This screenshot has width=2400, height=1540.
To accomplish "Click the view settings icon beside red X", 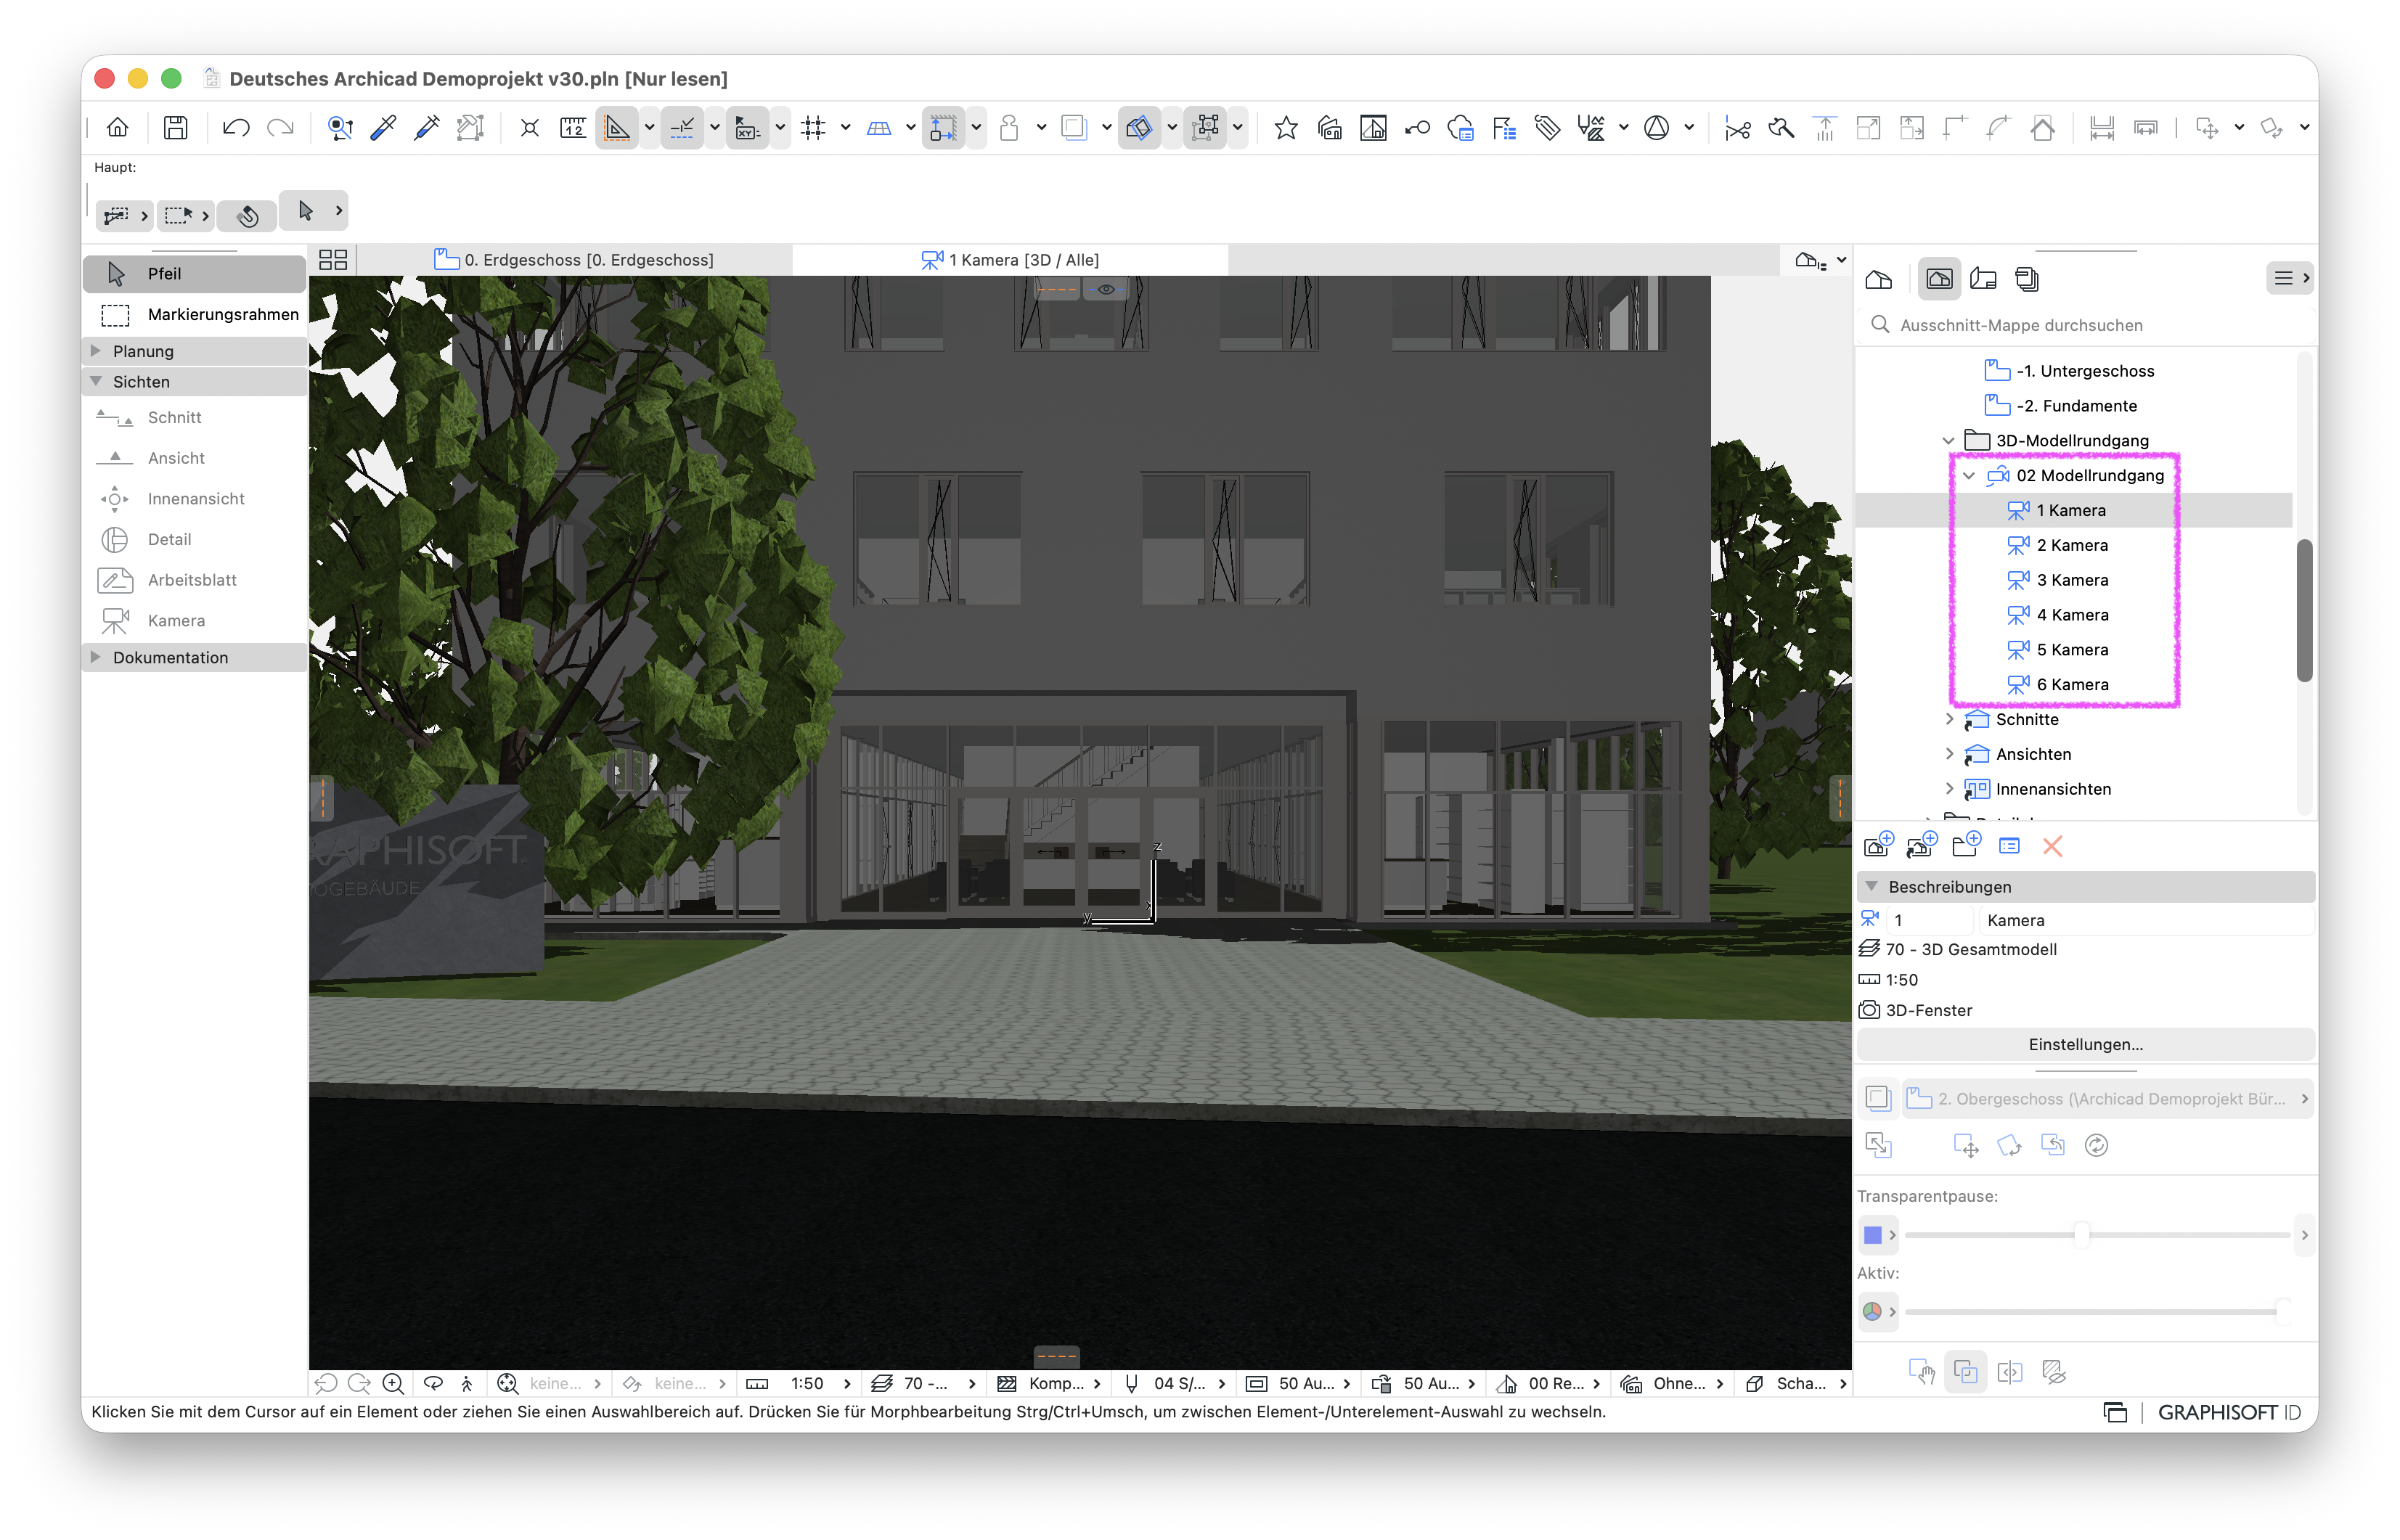I will point(2009,846).
